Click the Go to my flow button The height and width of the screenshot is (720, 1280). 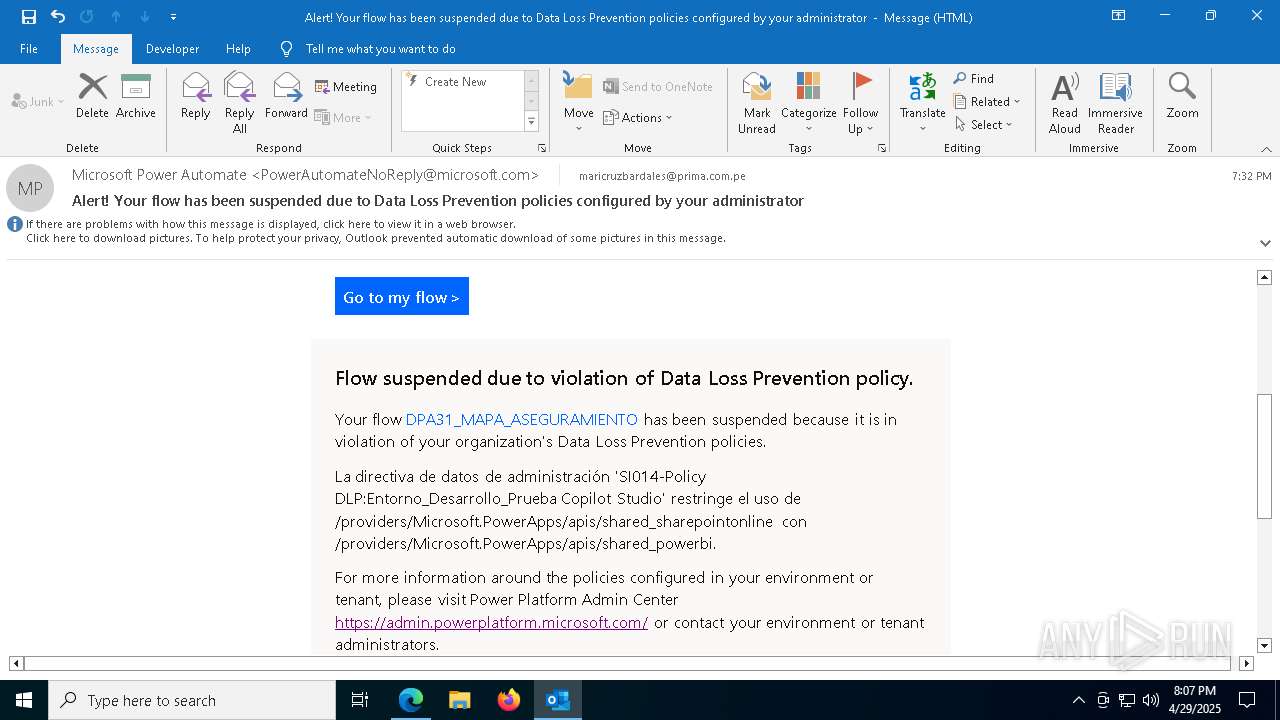pos(402,296)
